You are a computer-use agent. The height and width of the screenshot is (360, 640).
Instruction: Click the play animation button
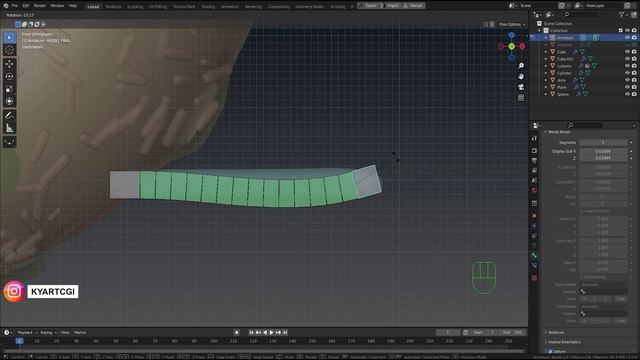(271, 333)
